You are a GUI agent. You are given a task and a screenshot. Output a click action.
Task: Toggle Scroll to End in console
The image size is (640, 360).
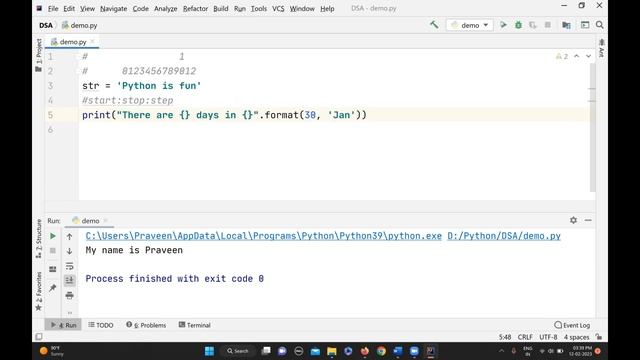point(69,280)
